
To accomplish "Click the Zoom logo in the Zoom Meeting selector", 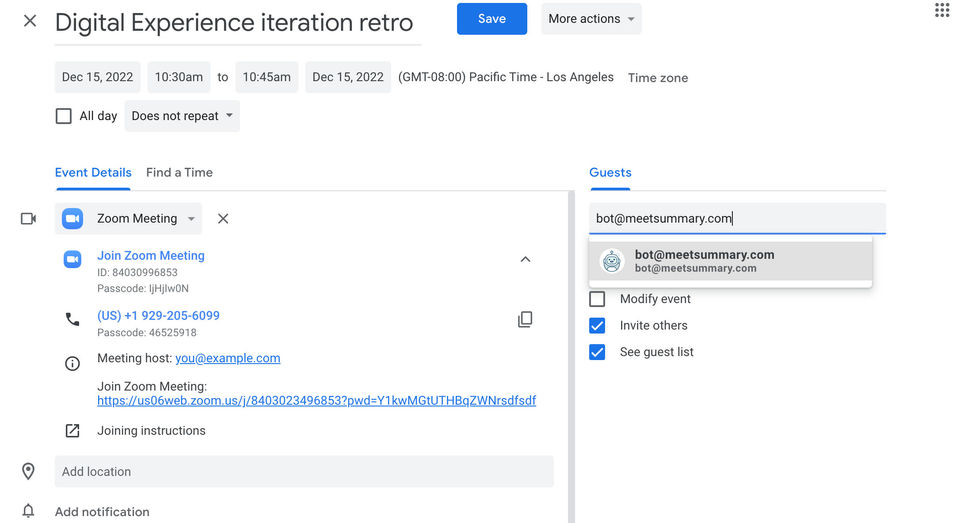I will click(72, 219).
